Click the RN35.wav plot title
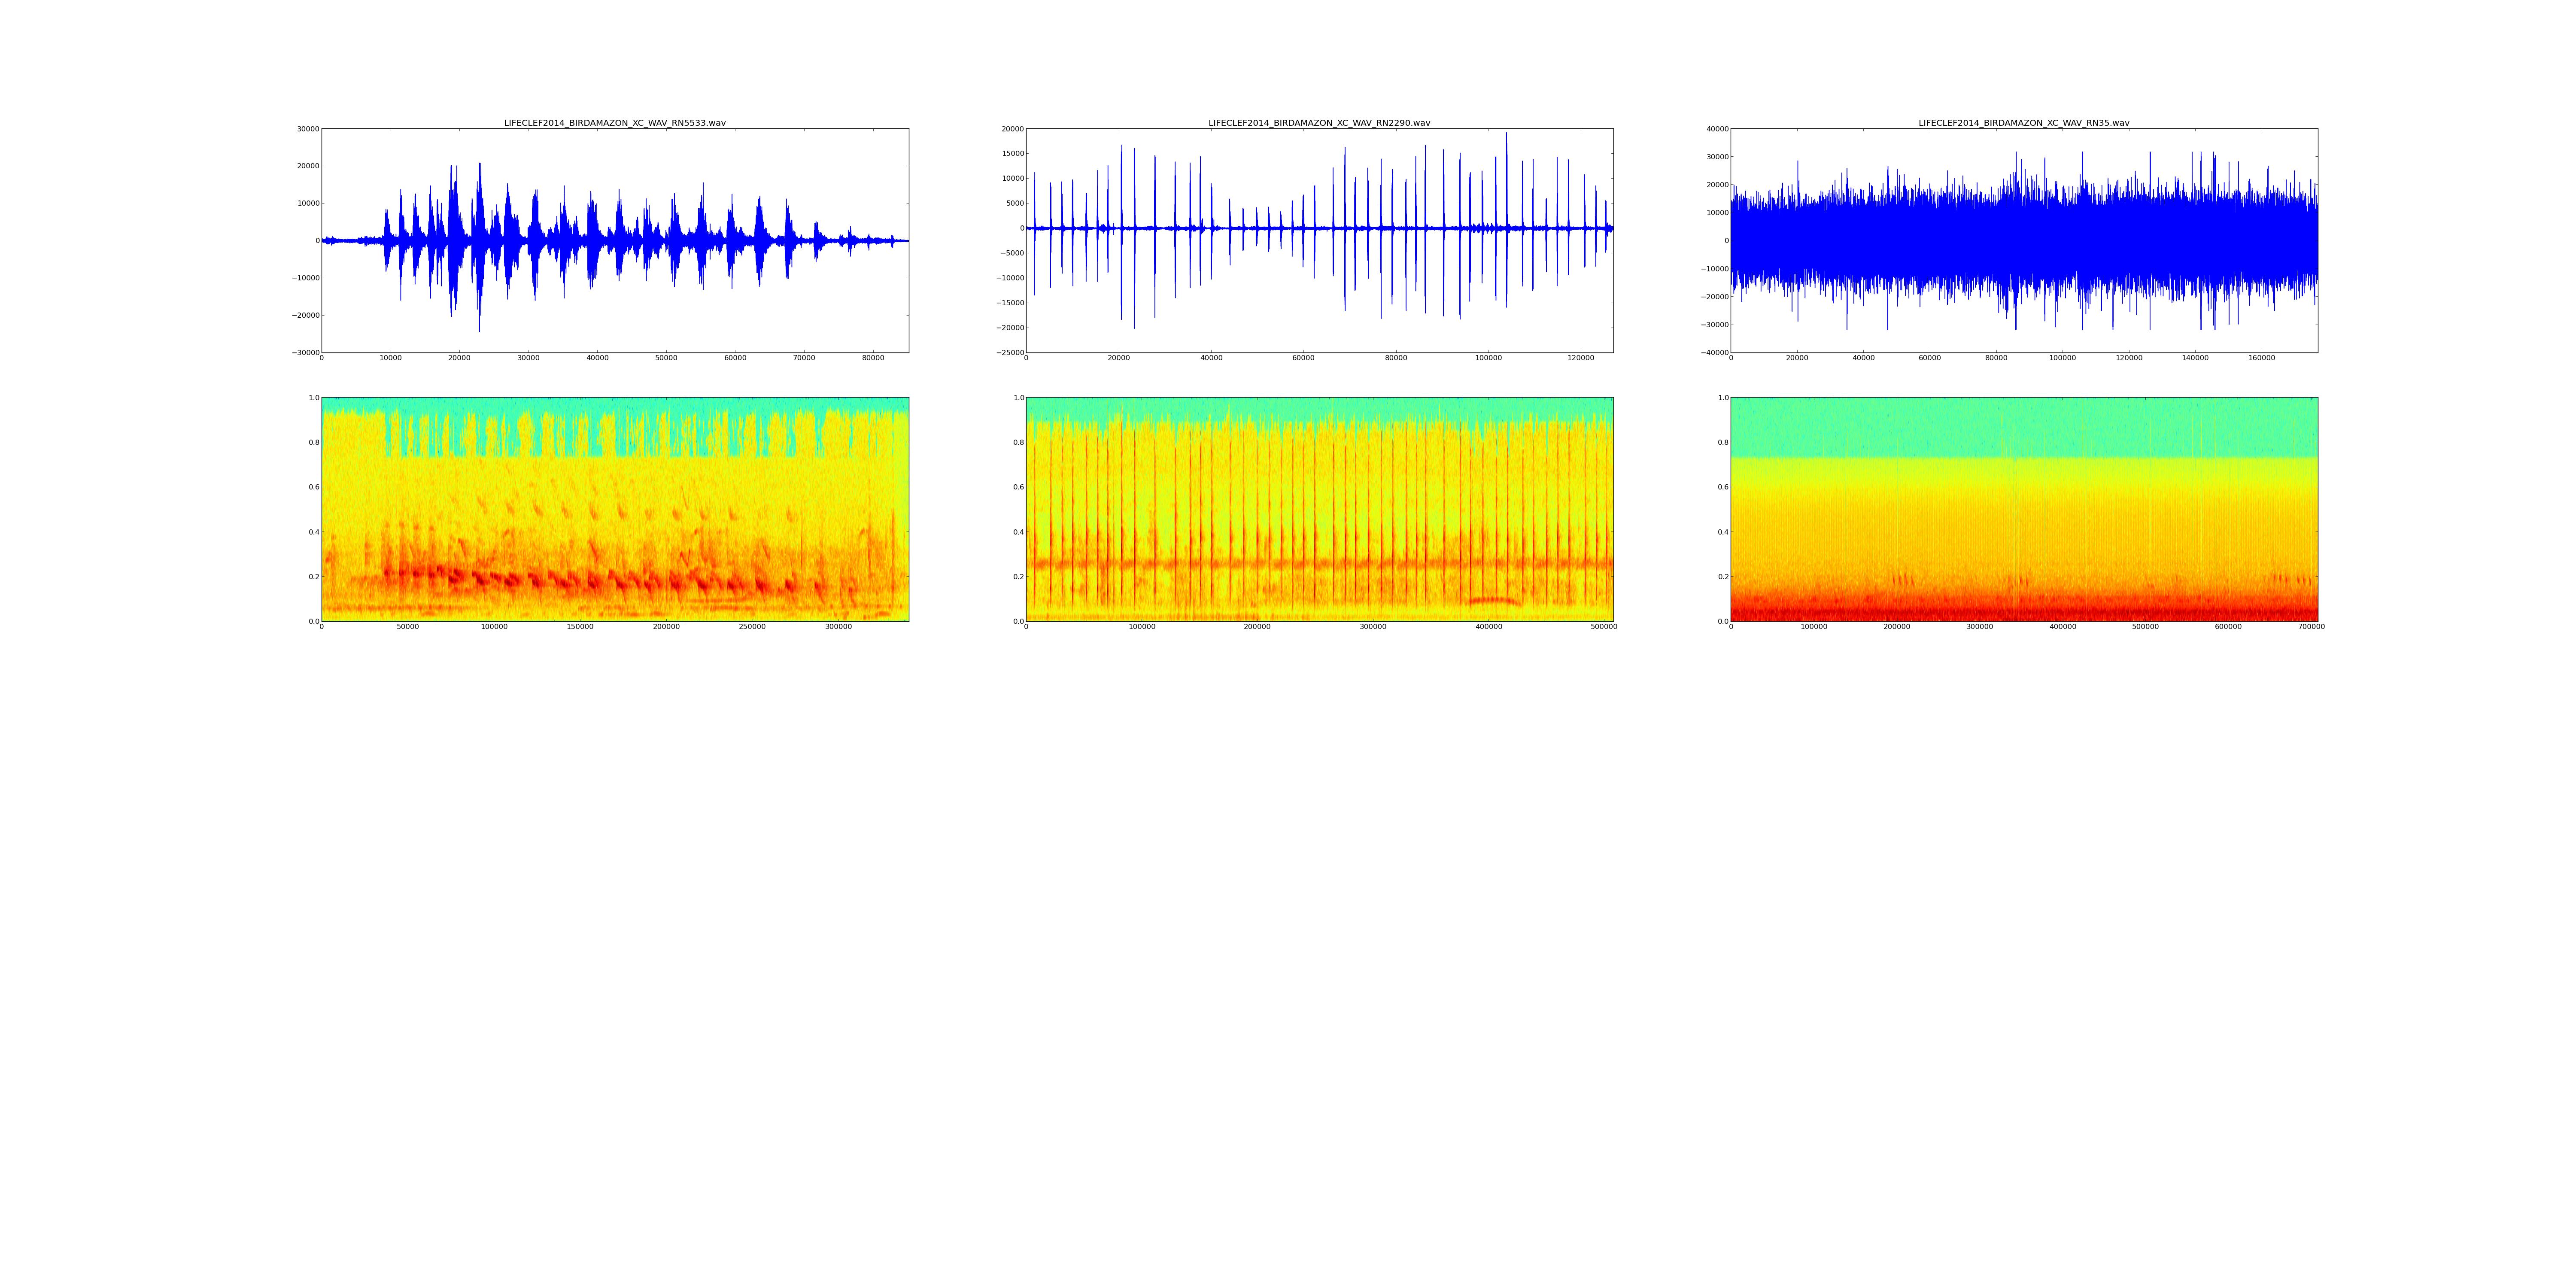Viewport: 2576px width, 1288px height. [2023, 123]
